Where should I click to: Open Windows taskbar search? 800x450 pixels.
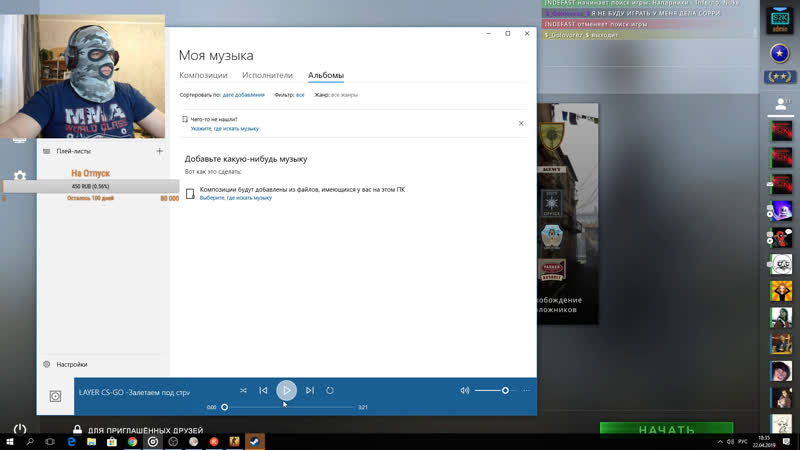(x=30, y=442)
